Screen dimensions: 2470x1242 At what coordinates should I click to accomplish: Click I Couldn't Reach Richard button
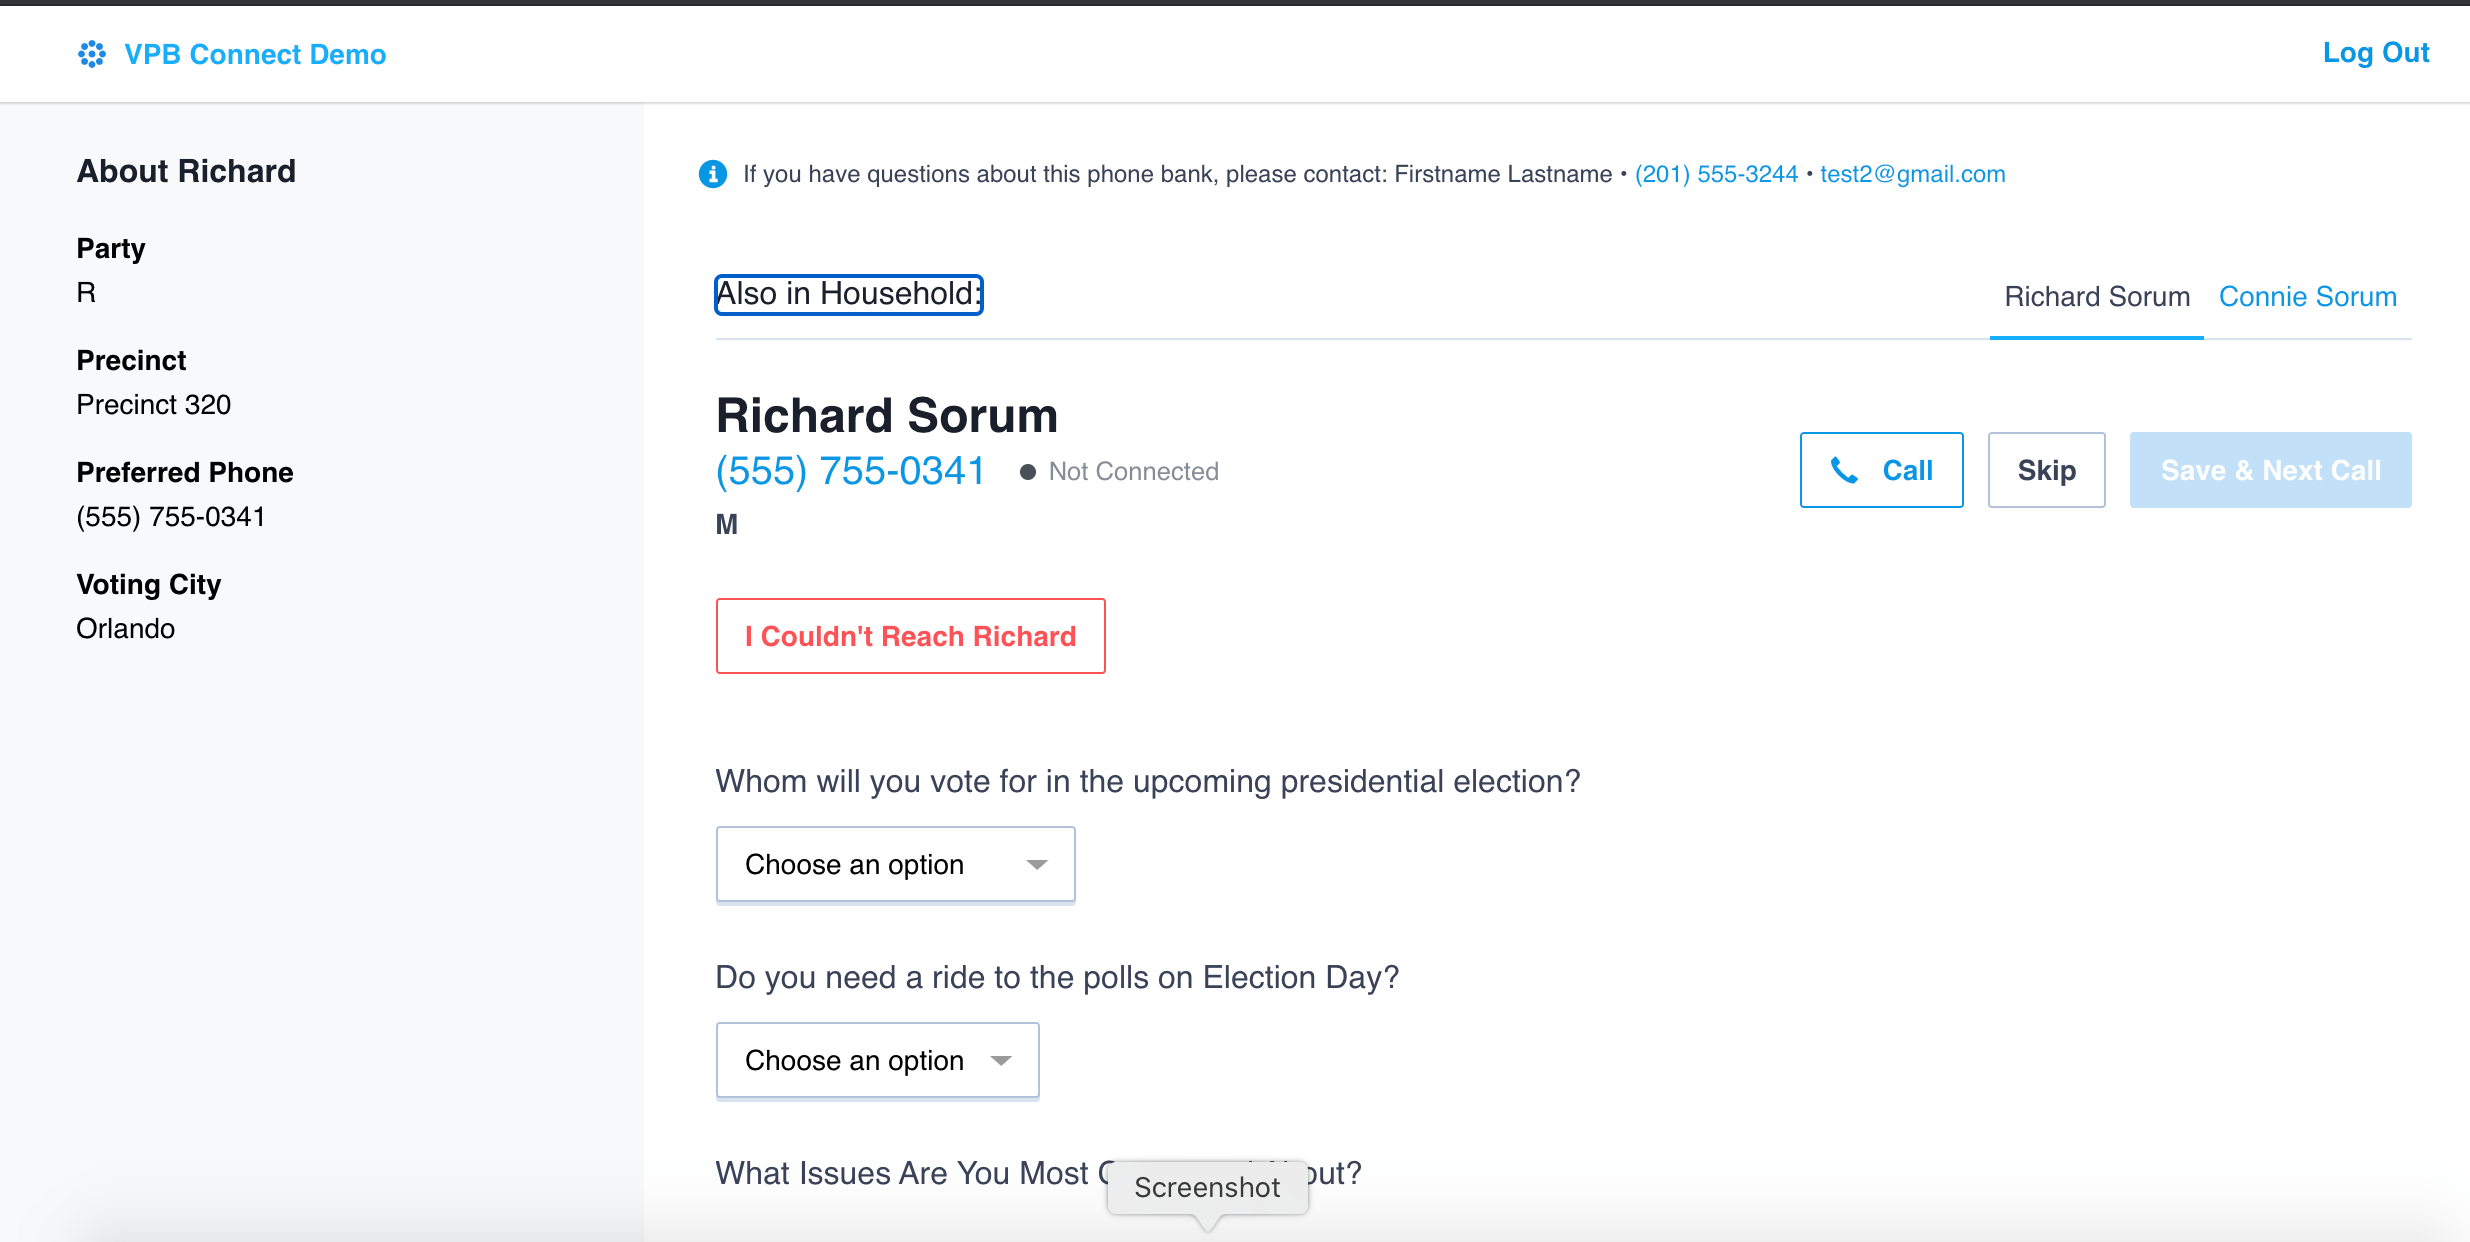911,636
